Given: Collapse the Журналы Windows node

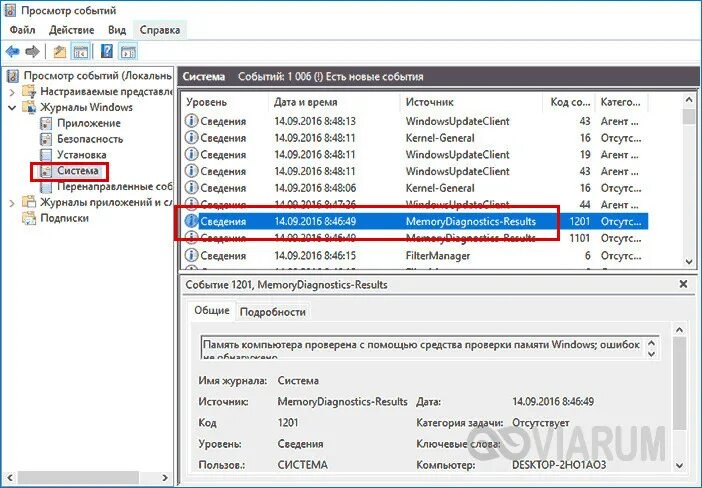Looking at the screenshot, I should point(12,107).
